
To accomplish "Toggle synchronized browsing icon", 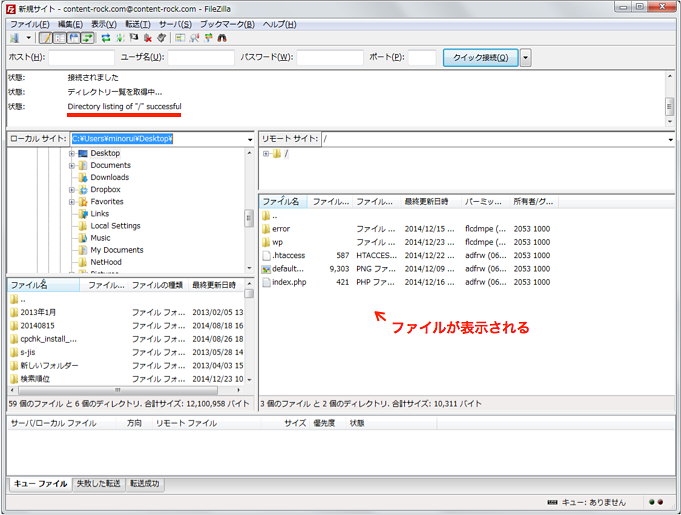I will click(x=208, y=38).
